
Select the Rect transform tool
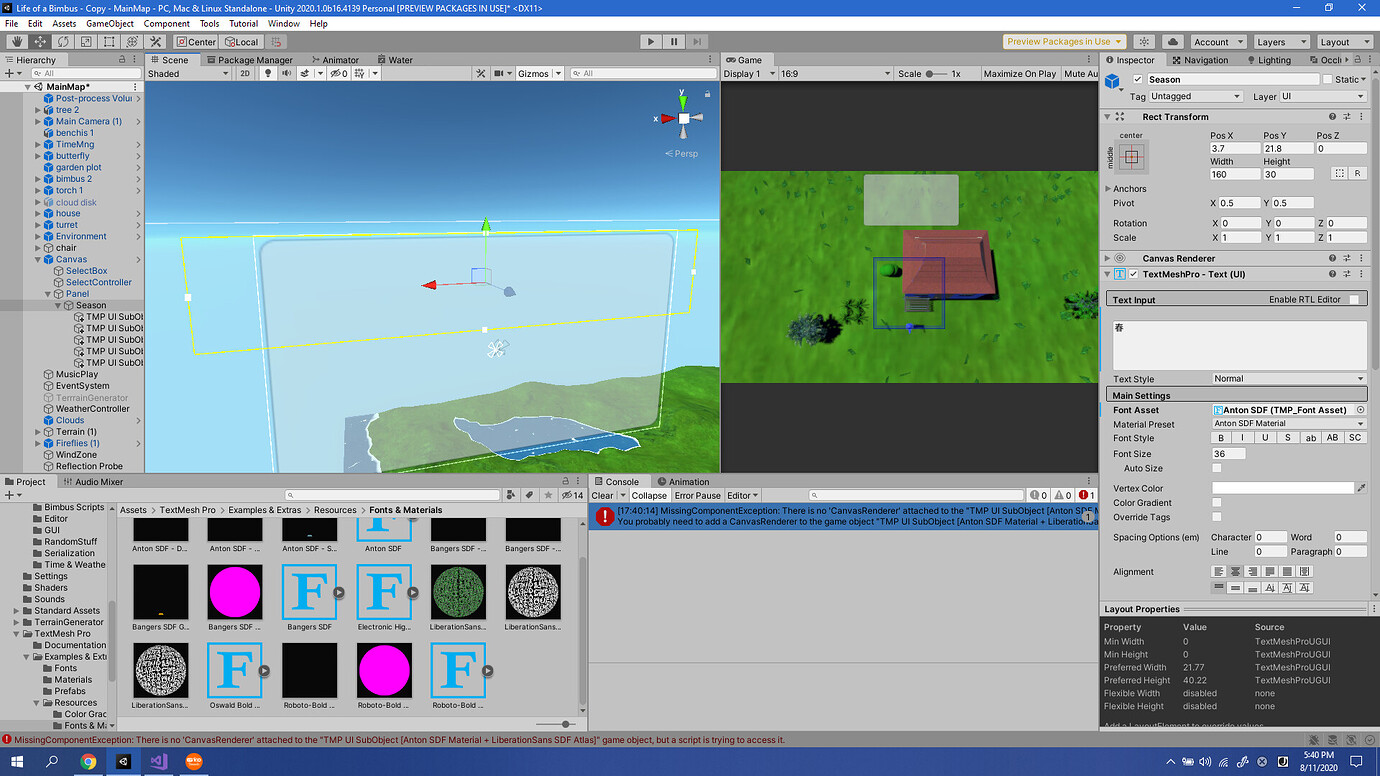click(x=108, y=41)
